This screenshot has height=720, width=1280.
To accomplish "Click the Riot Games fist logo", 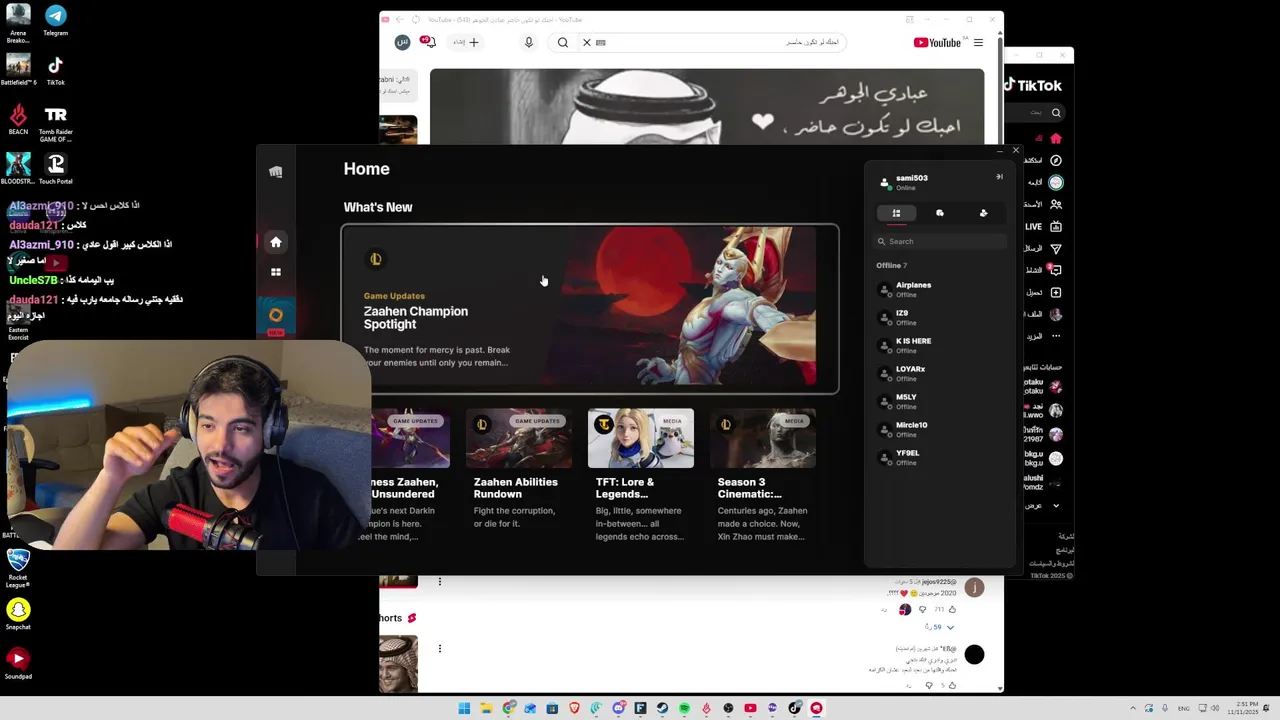I will point(276,172).
